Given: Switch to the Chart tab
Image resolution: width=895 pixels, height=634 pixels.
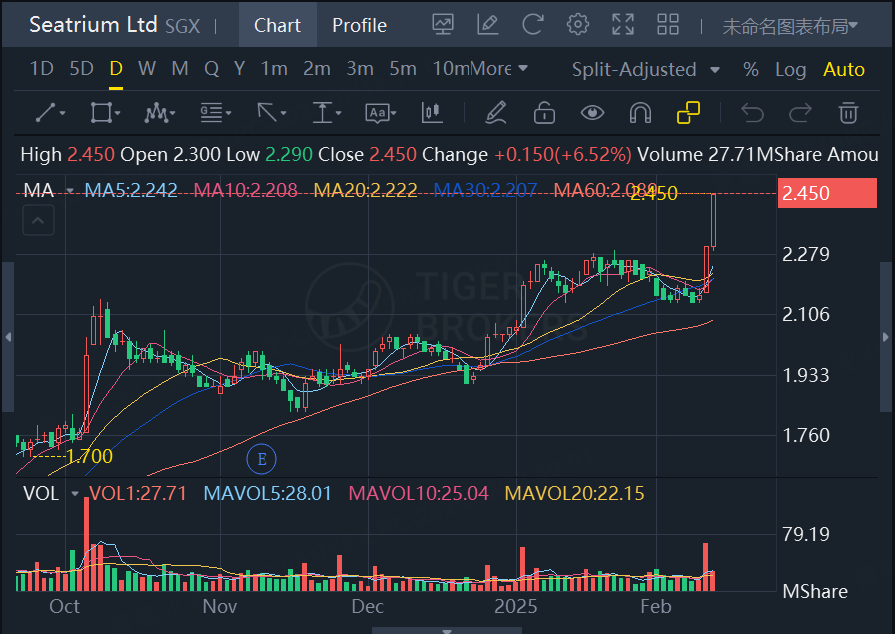Looking at the screenshot, I should coord(277,25).
